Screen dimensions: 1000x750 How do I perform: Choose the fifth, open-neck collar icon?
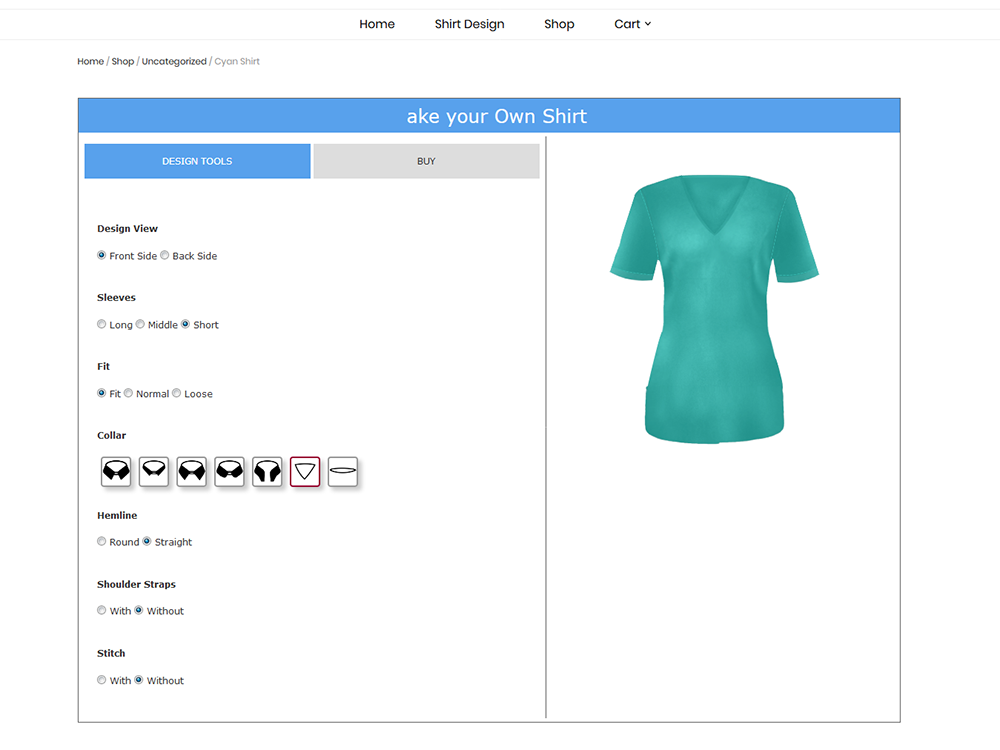[x=267, y=471]
